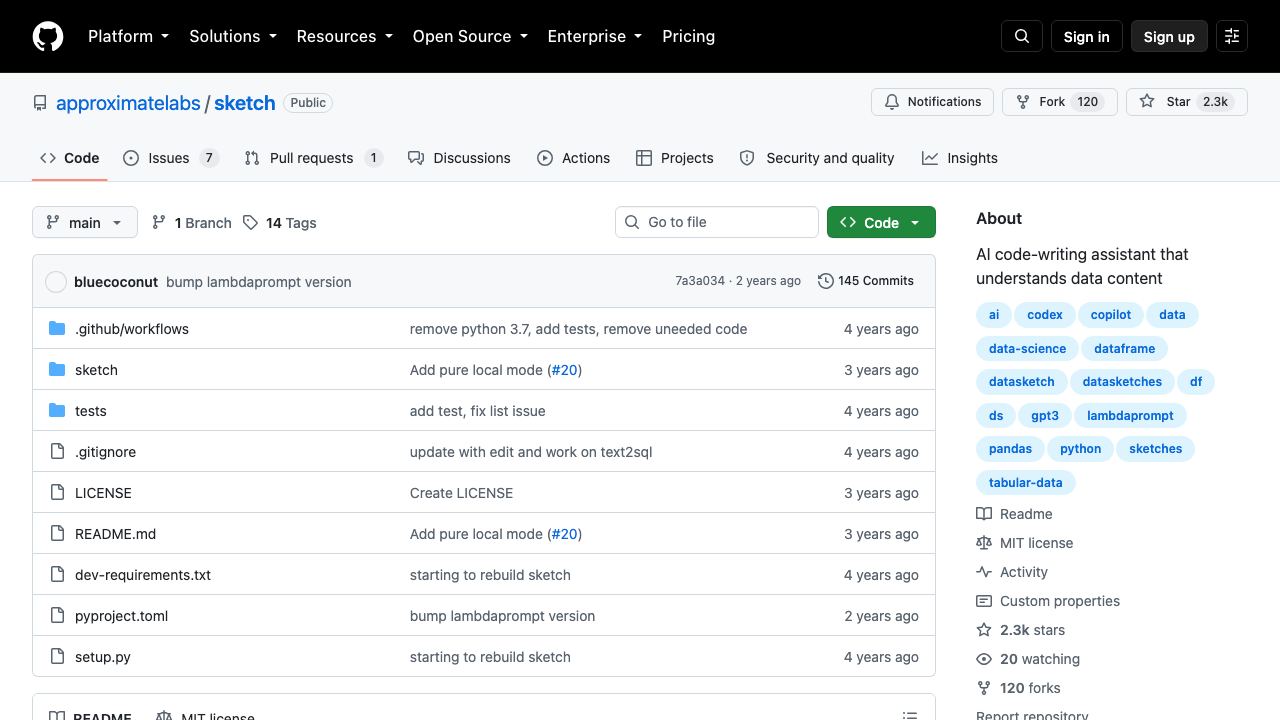The width and height of the screenshot is (1280, 720).
Task: Select the pandas topic tag
Action: (1010, 449)
